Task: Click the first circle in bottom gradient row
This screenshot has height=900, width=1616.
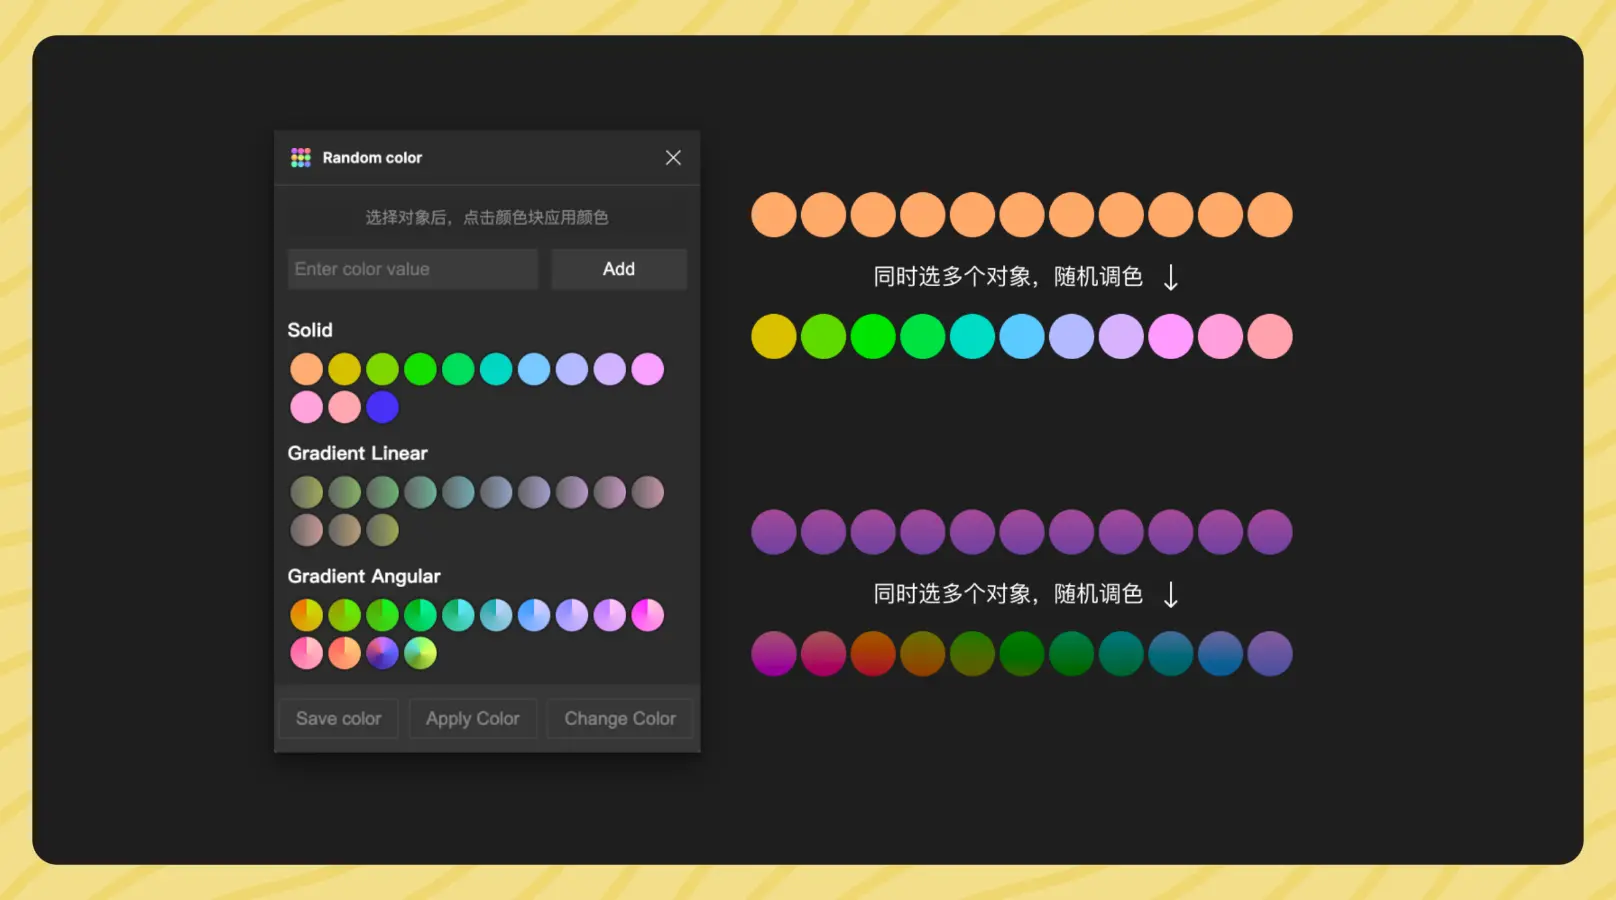Action: tap(773, 654)
